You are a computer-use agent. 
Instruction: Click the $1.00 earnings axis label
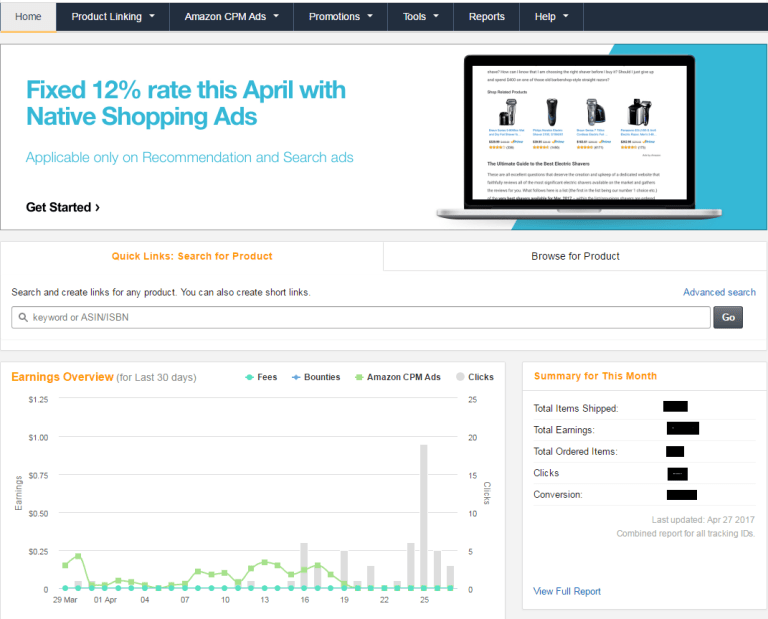pyautogui.click(x=38, y=437)
